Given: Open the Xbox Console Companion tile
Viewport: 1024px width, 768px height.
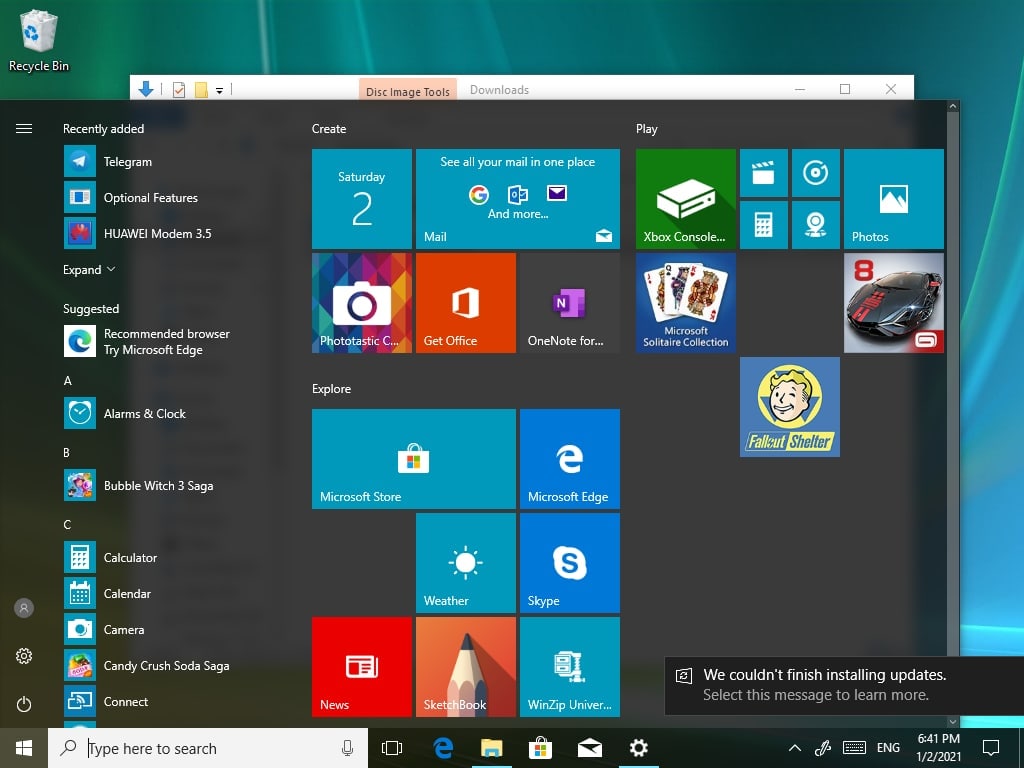Looking at the screenshot, I should point(686,199).
